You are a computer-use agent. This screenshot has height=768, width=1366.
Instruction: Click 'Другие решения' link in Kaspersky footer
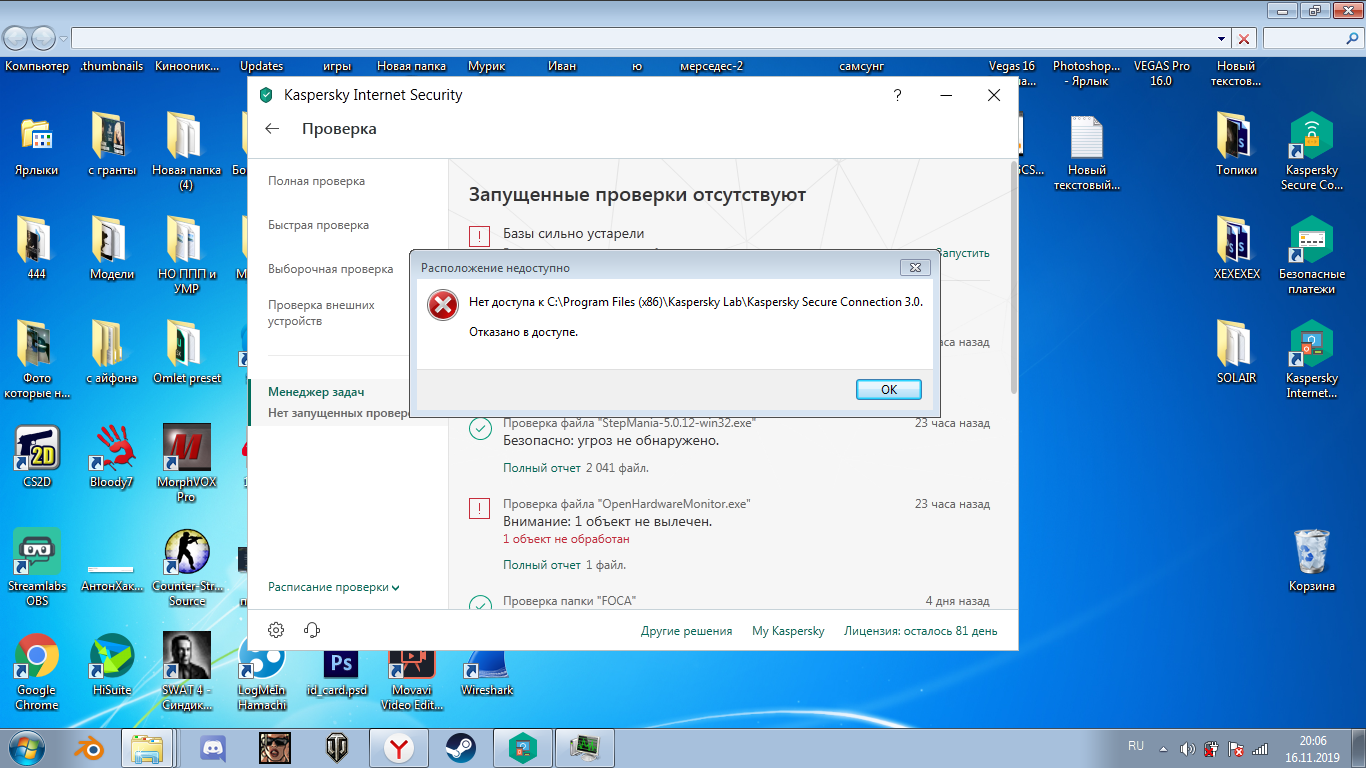pyautogui.click(x=686, y=631)
